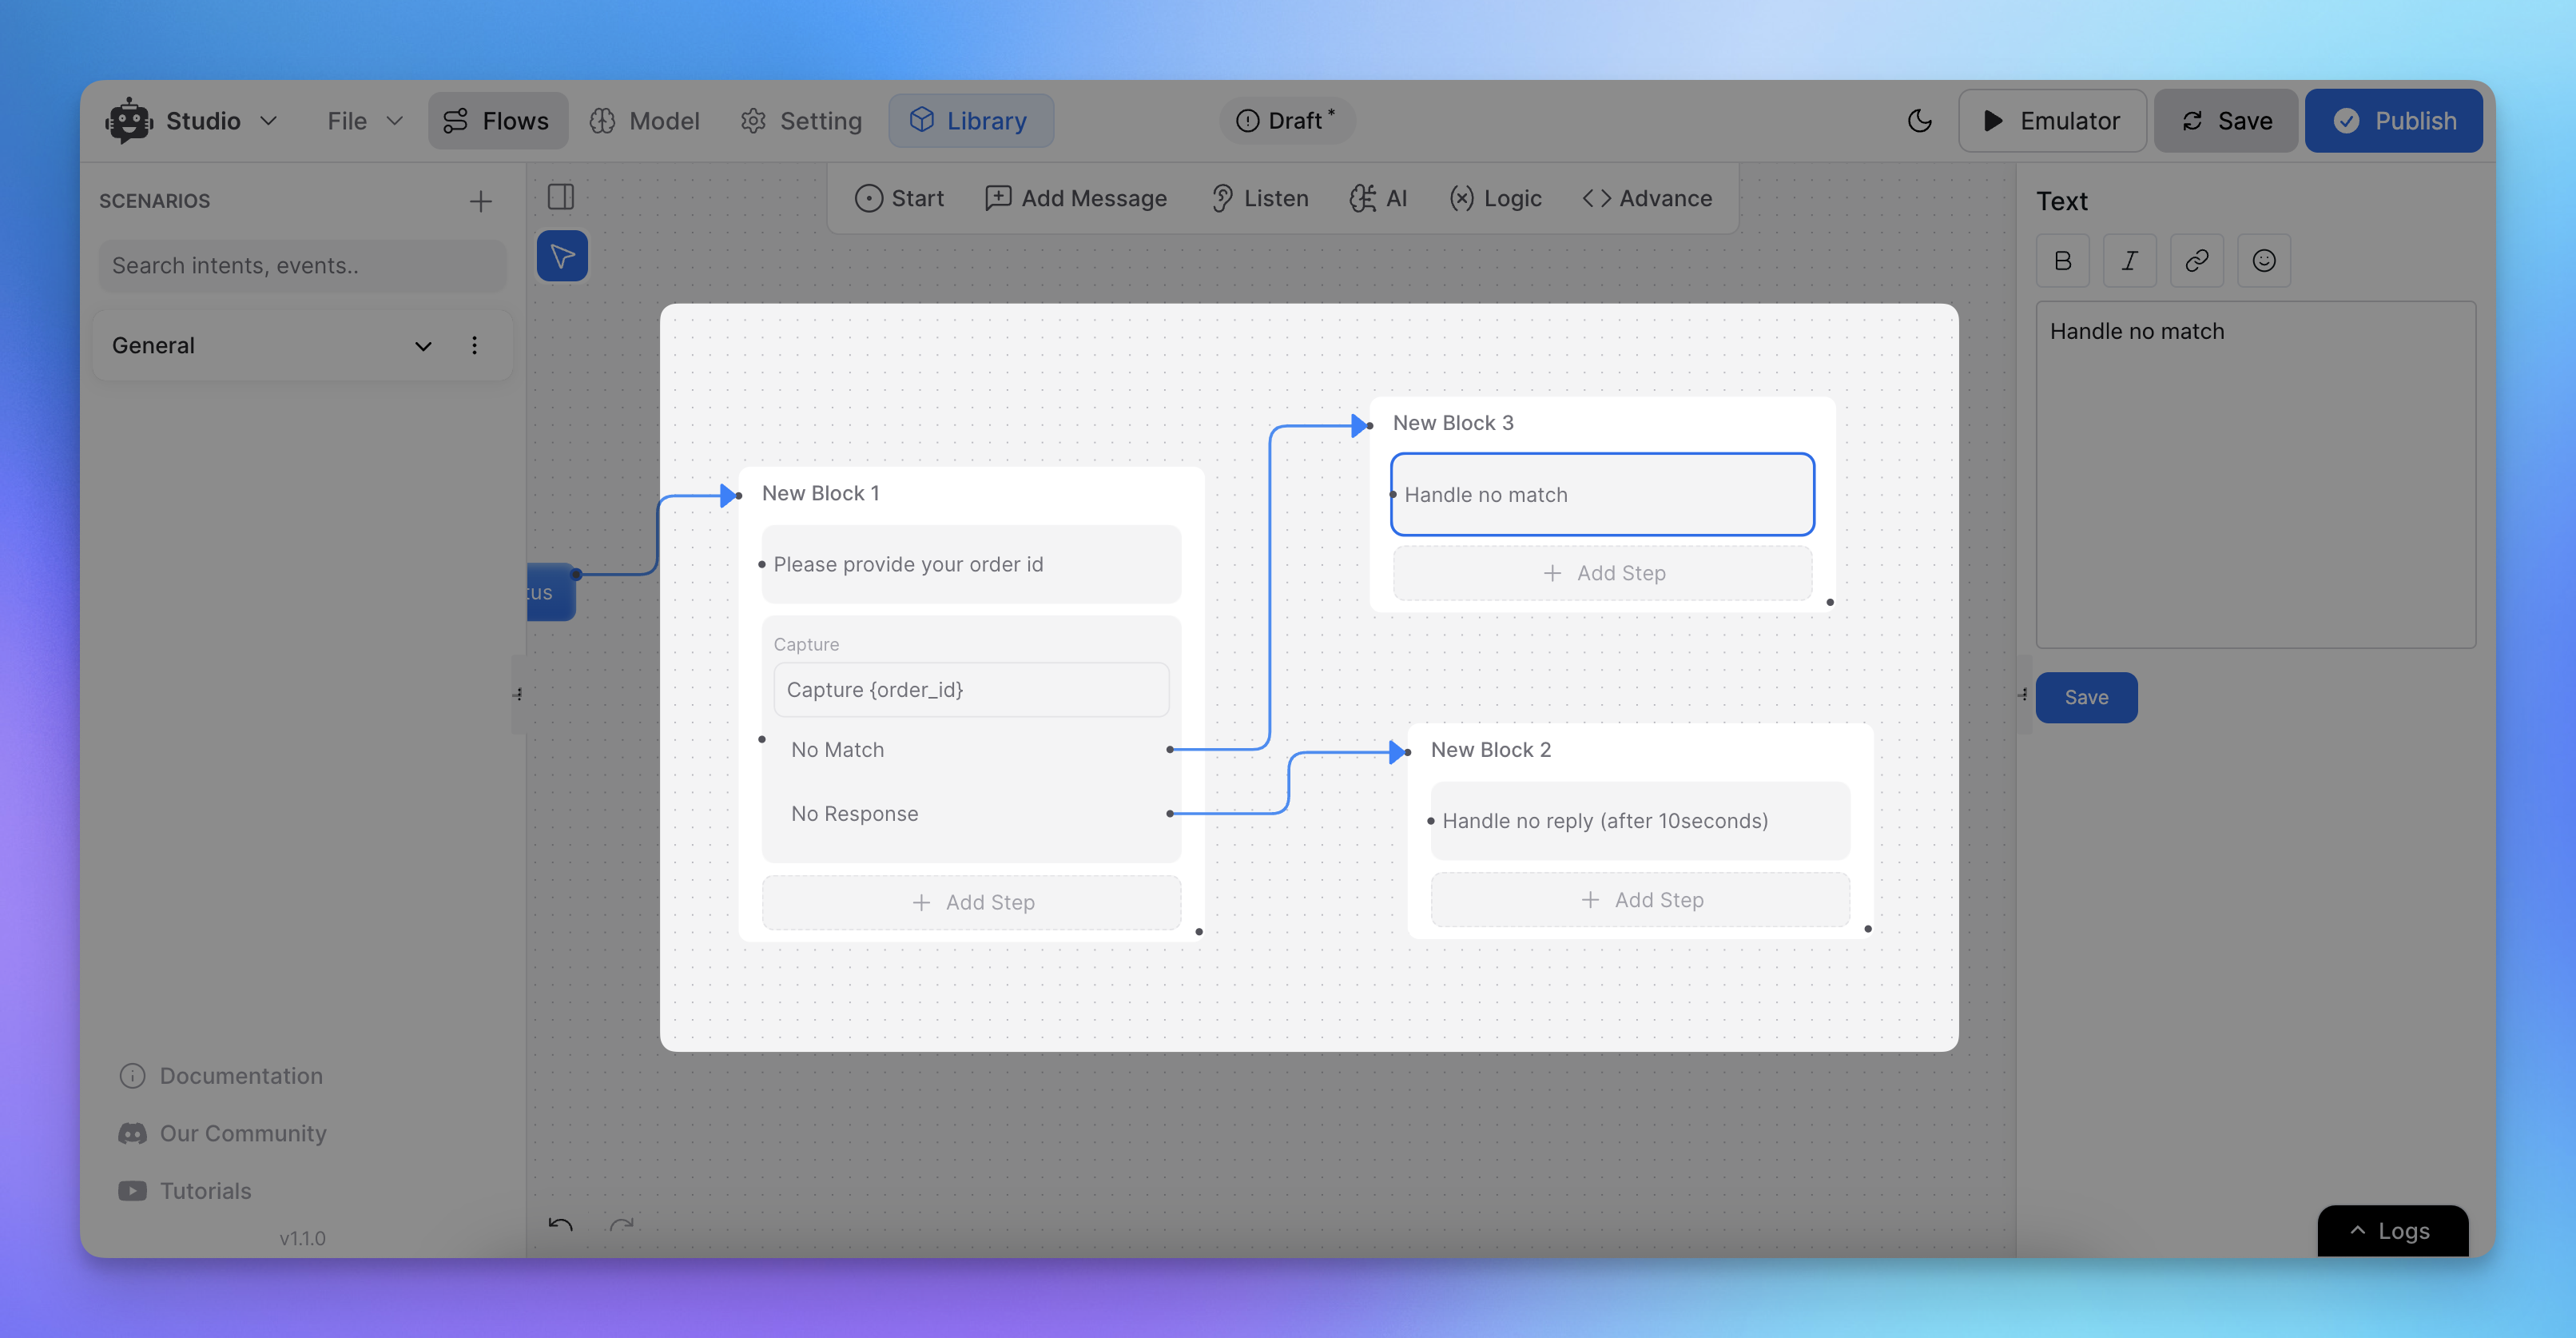
Task: Open the Library tab
Action: tap(970, 121)
